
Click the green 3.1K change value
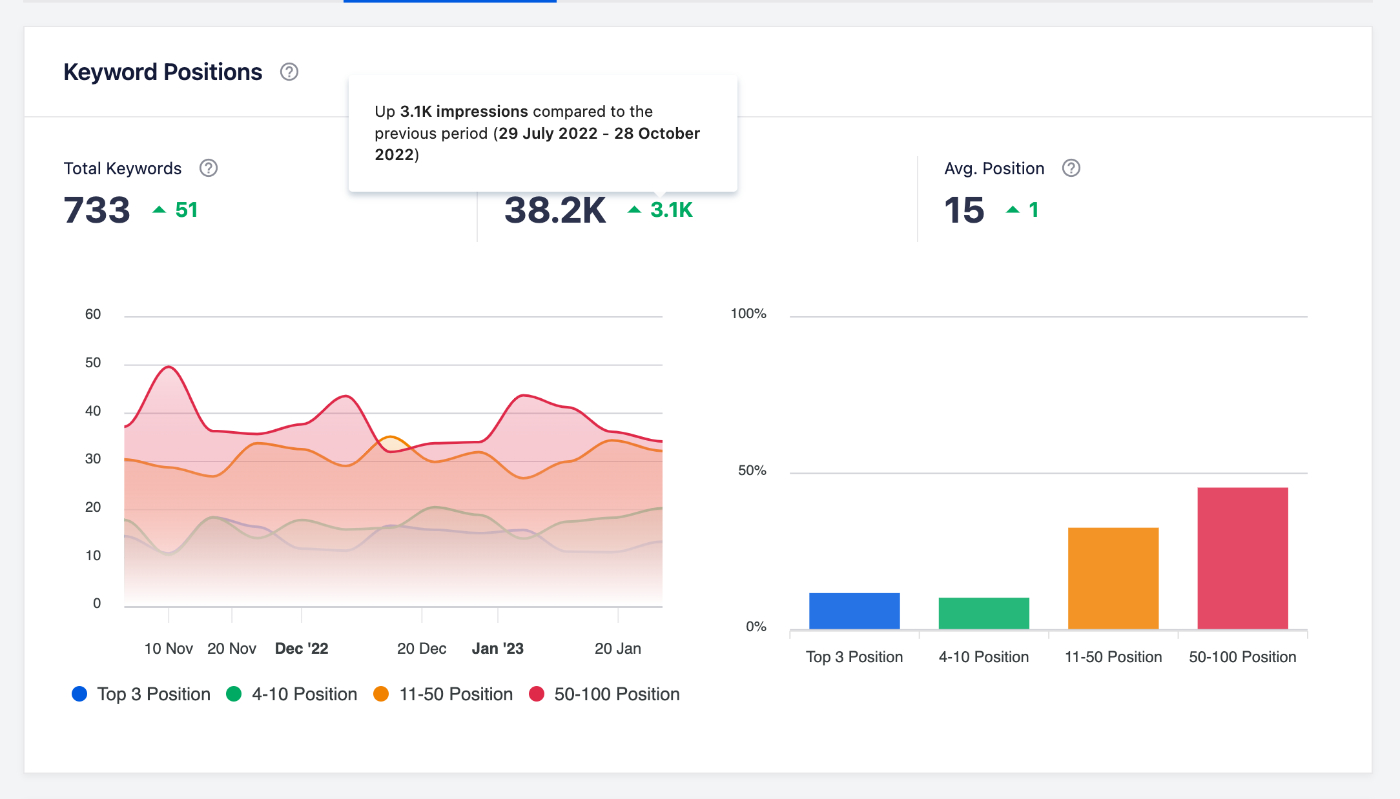click(x=672, y=210)
